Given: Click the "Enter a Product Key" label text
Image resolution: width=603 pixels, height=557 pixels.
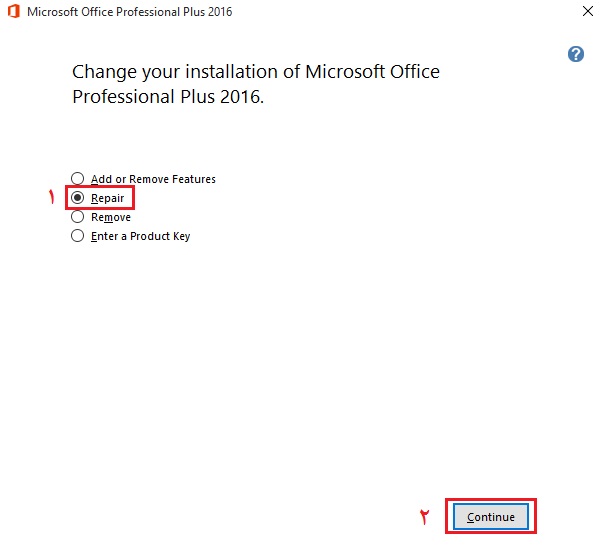Looking at the screenshot, I should coord(140,236).
